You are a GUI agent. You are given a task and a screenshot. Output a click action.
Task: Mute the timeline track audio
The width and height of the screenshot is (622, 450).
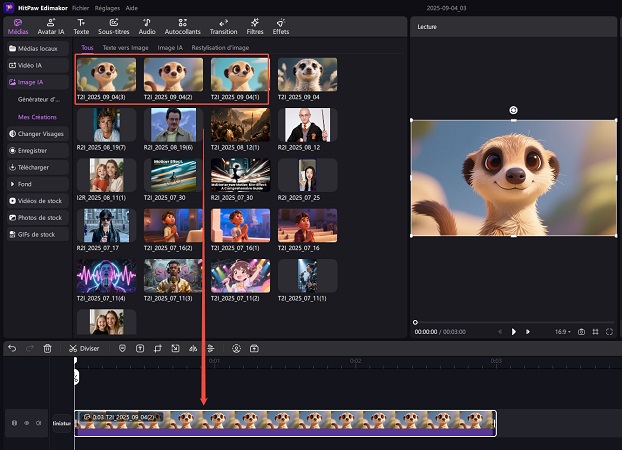[x=38, y=423]
